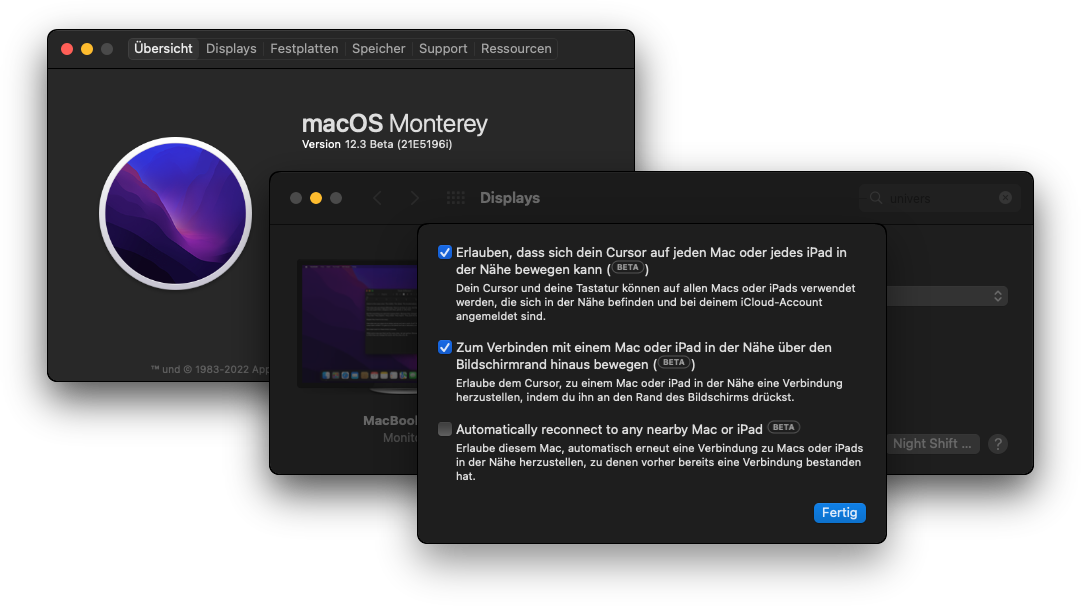Toggle 'Zum Verbinden mit einem Mac' checkbox
Image resolution: width=1081 pixels, height=606 pixels.
[445, 347]
